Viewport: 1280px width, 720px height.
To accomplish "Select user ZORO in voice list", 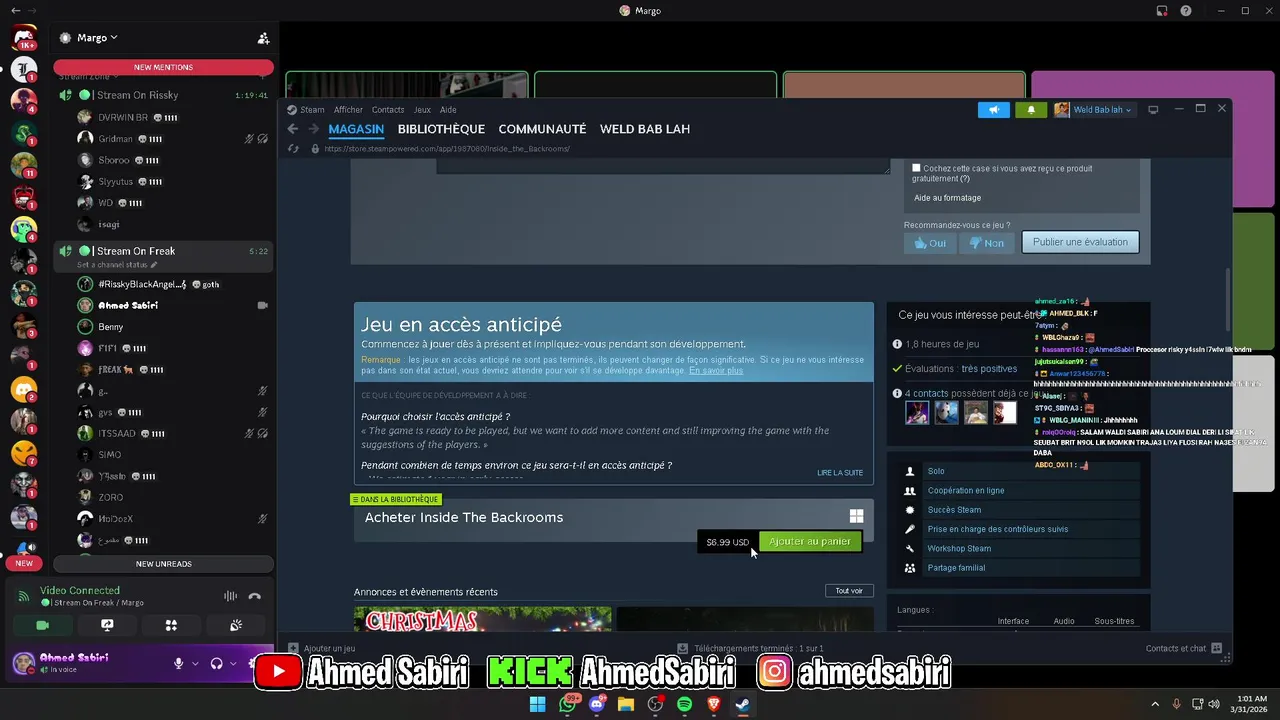I will [110, 497].
